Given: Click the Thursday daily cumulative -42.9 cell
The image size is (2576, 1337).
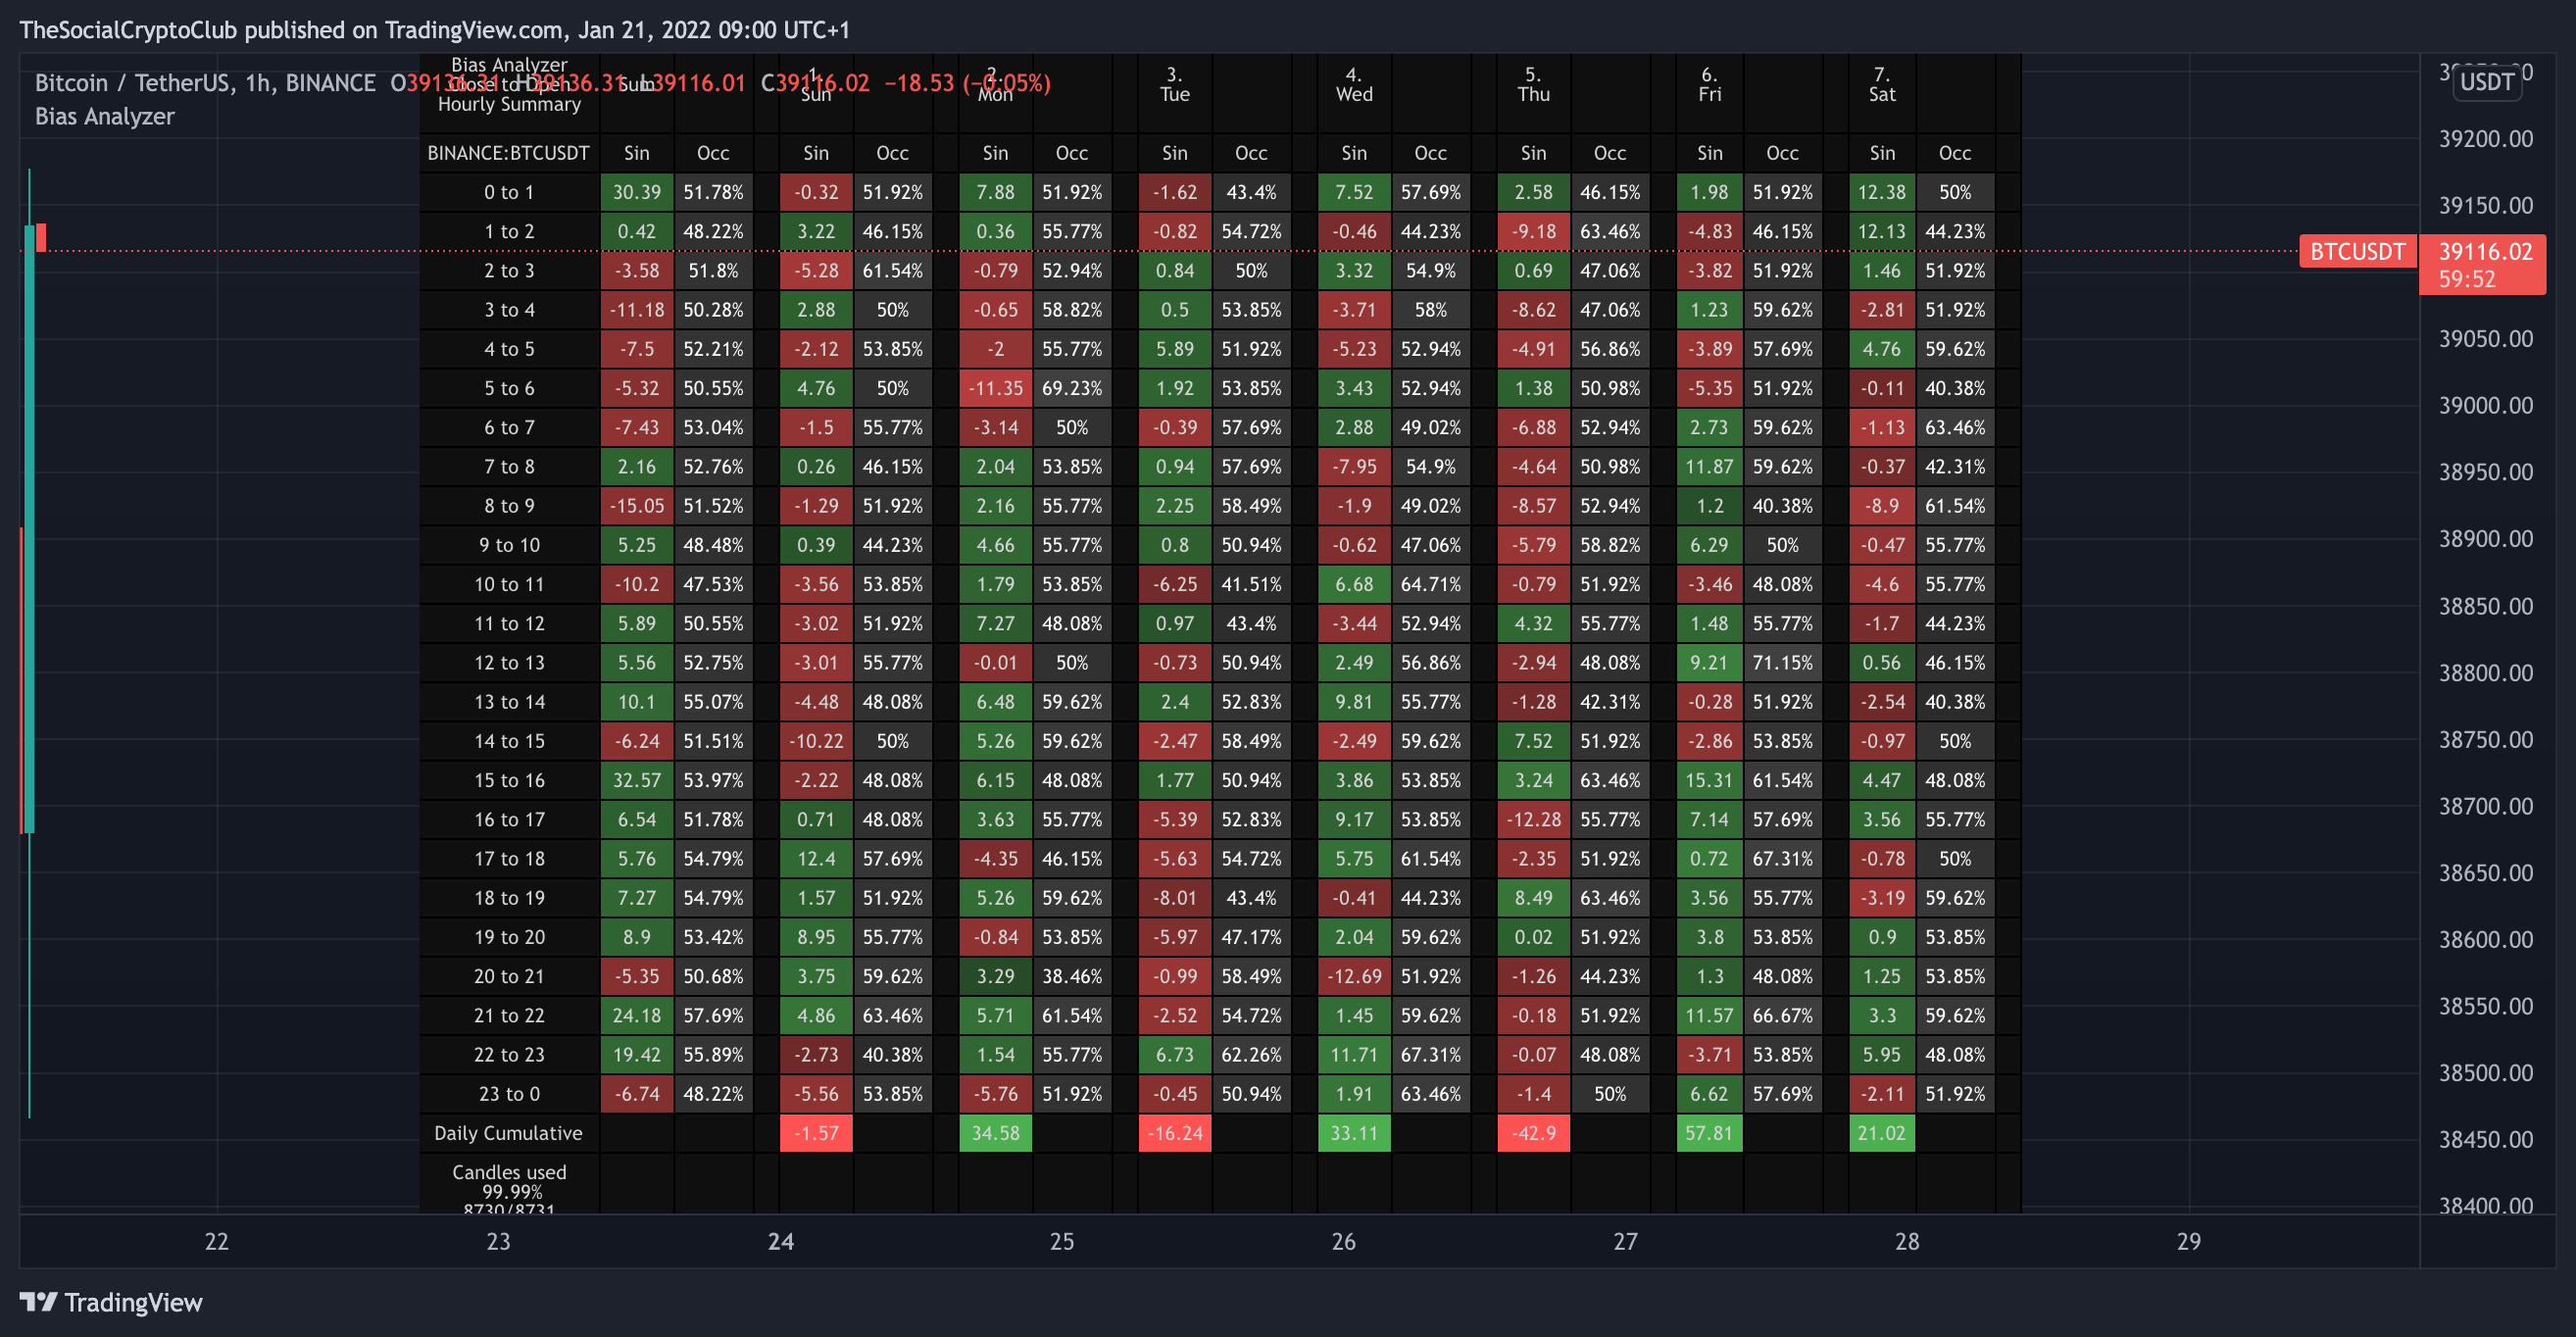Looking at the screenshot, I should (1532, 1133).
